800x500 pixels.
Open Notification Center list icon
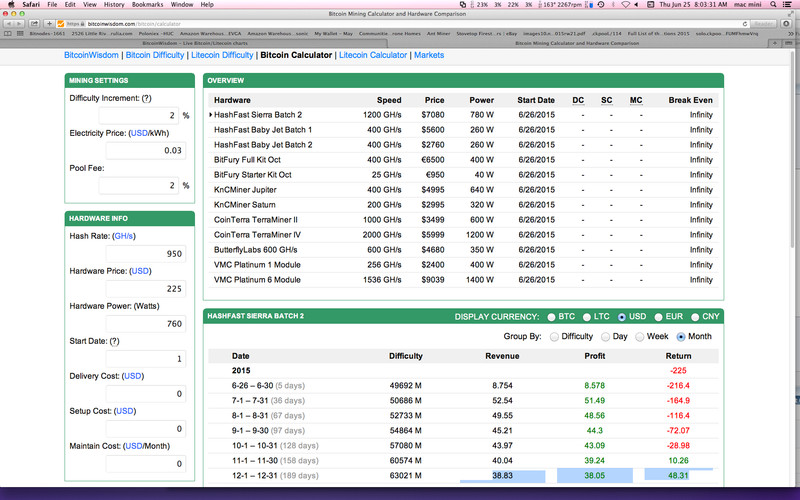click(x=788, y=4)
